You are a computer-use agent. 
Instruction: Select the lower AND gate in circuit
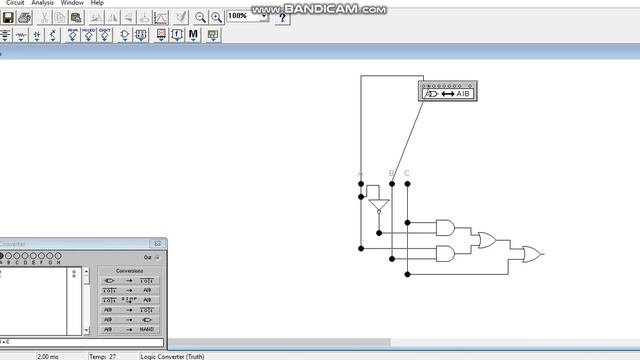[x=445, y=253]
